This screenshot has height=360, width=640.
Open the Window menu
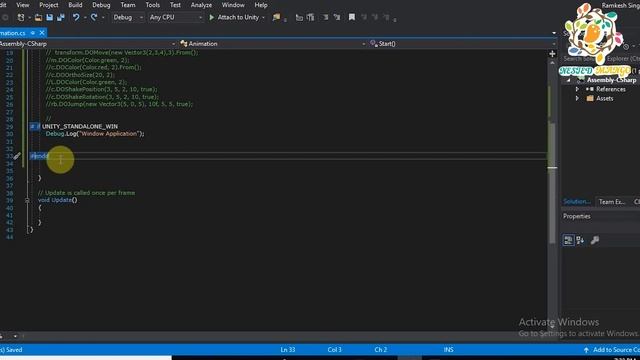point(233,5)
